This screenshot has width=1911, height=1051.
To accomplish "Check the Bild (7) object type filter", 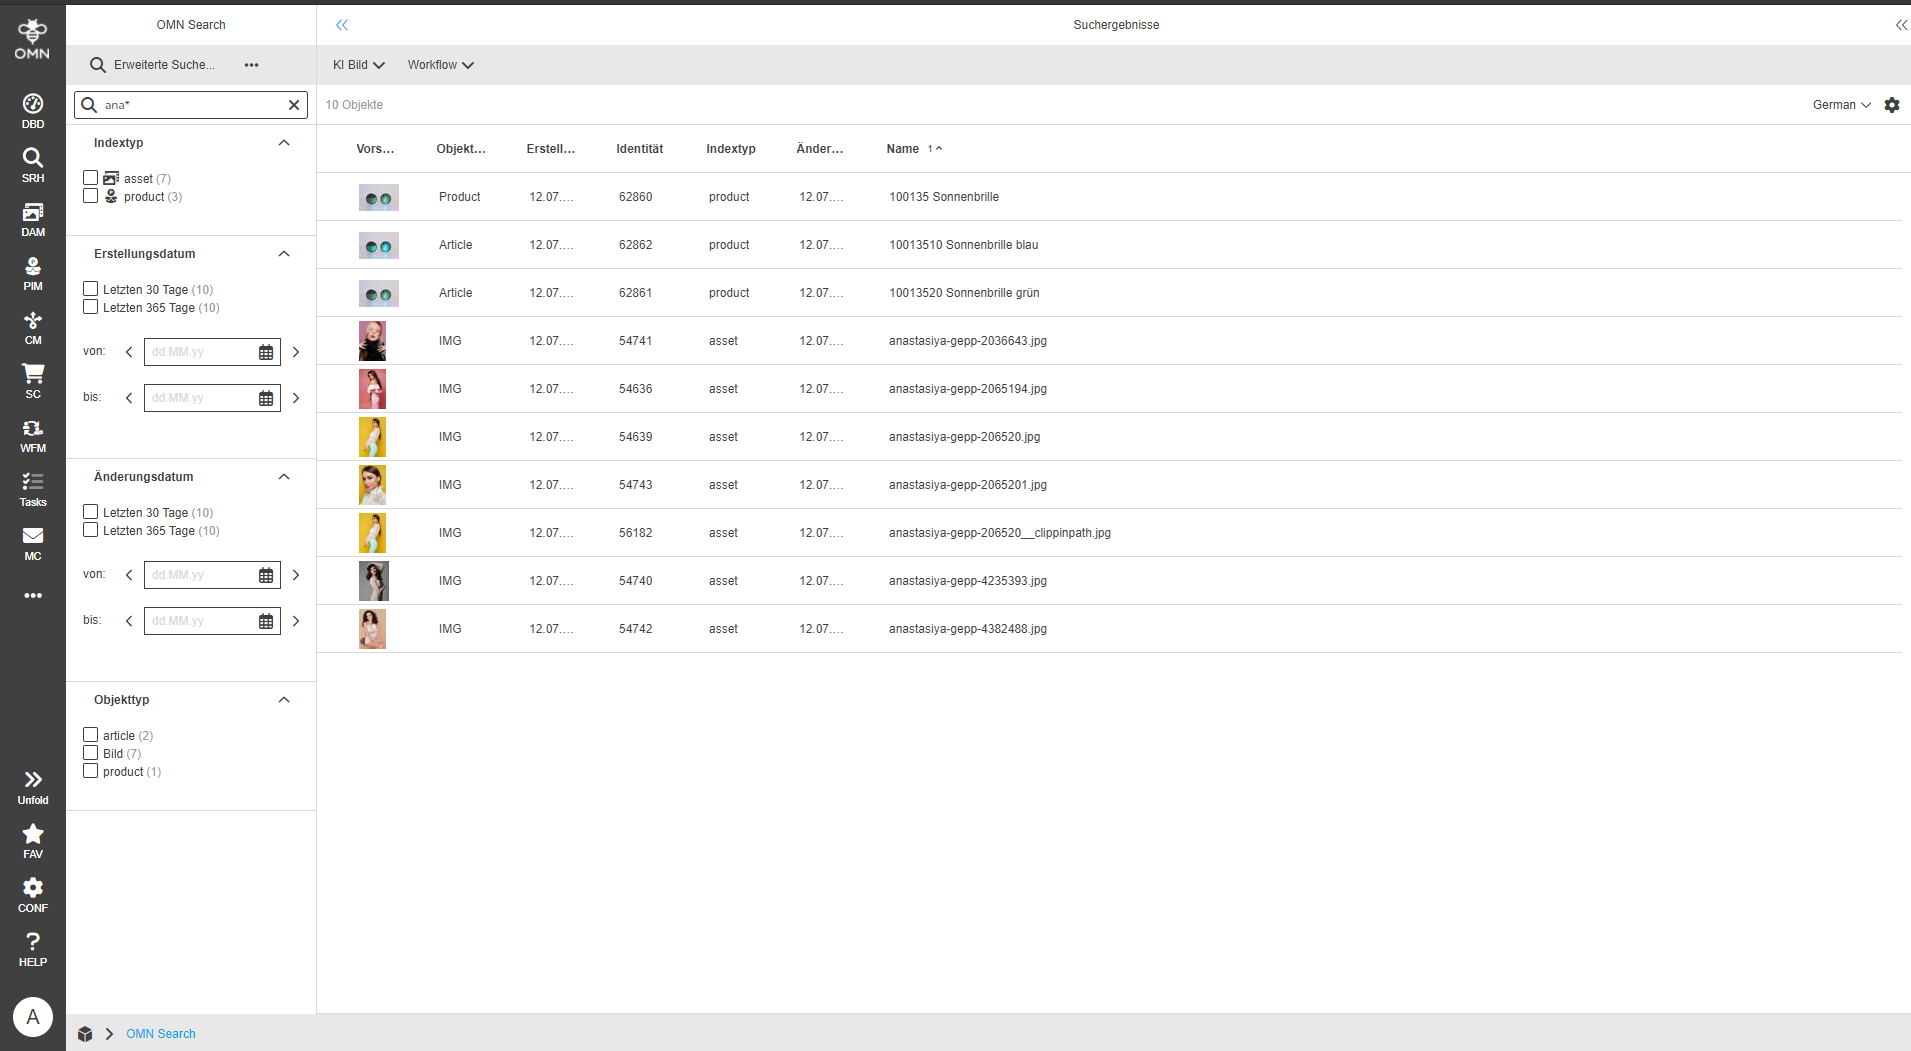I will [x=89, y=752].
